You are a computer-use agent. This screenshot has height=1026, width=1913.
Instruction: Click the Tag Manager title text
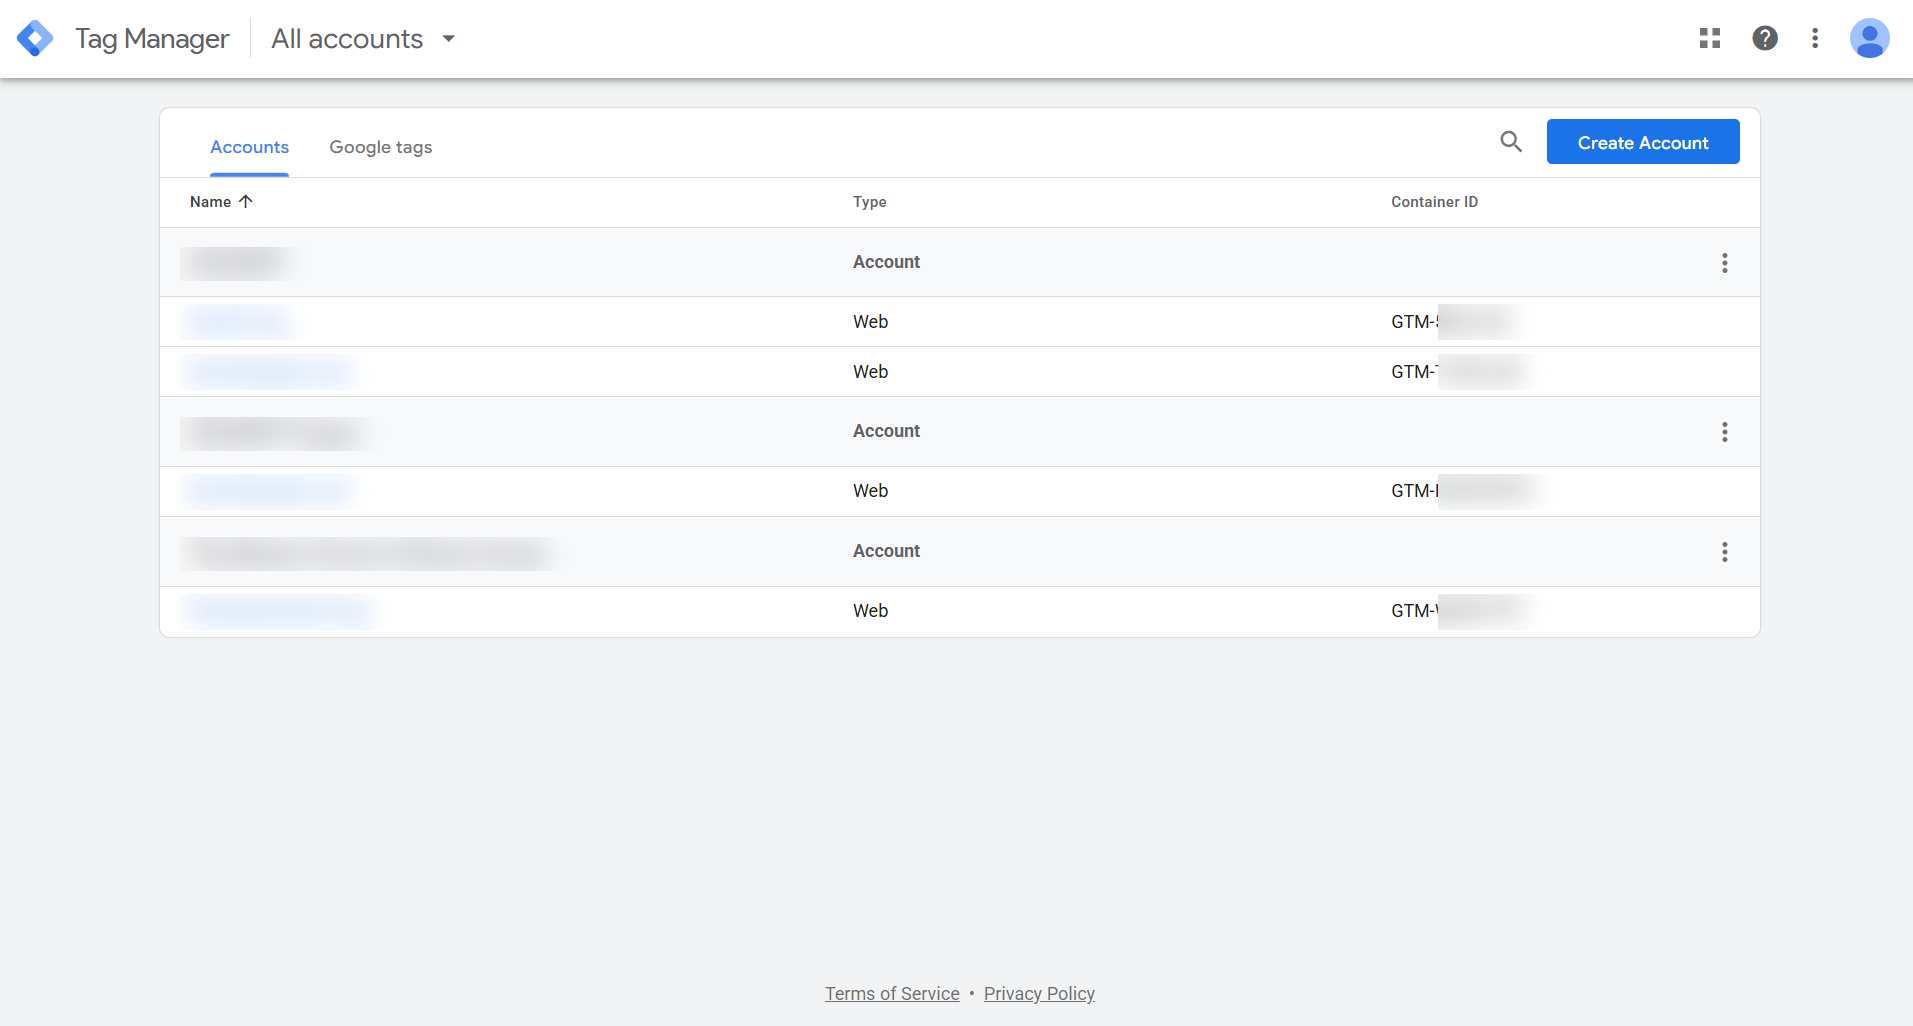(x=152, y=39)
